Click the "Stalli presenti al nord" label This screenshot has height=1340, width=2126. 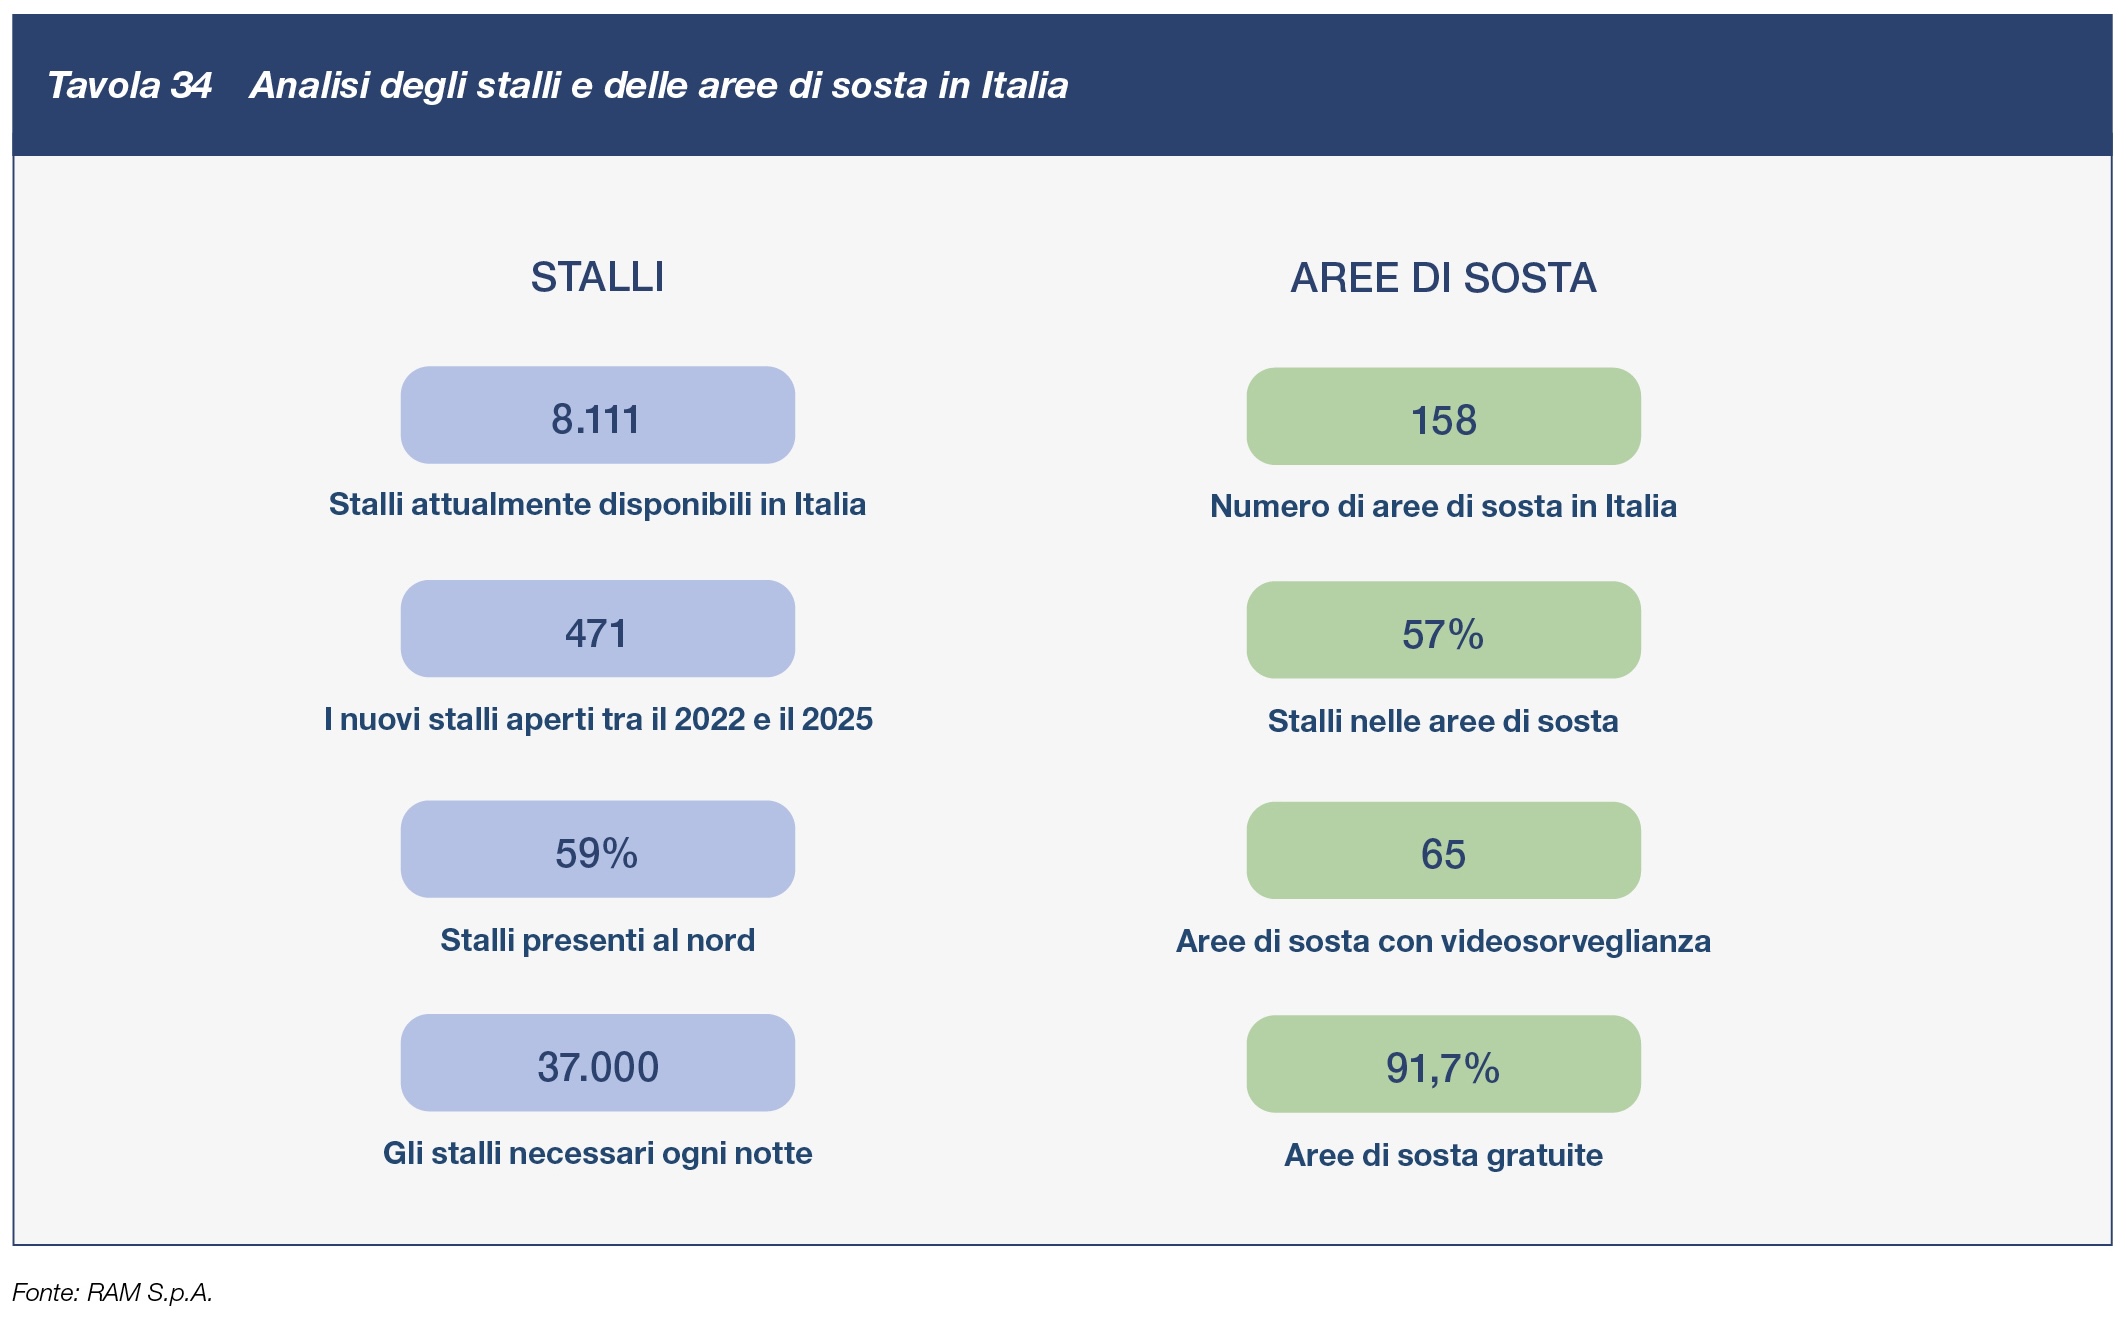click(x=597, y=940)
